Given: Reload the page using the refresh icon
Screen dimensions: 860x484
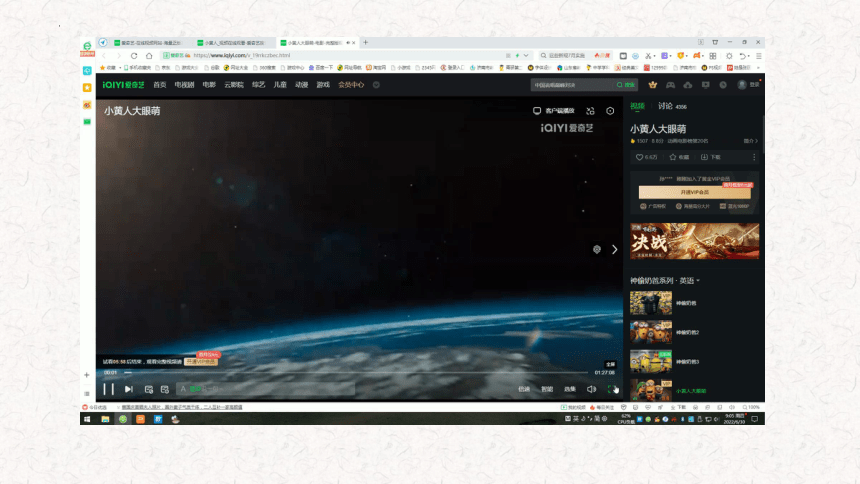Looking at the screenshot, I should coord(134,55).
